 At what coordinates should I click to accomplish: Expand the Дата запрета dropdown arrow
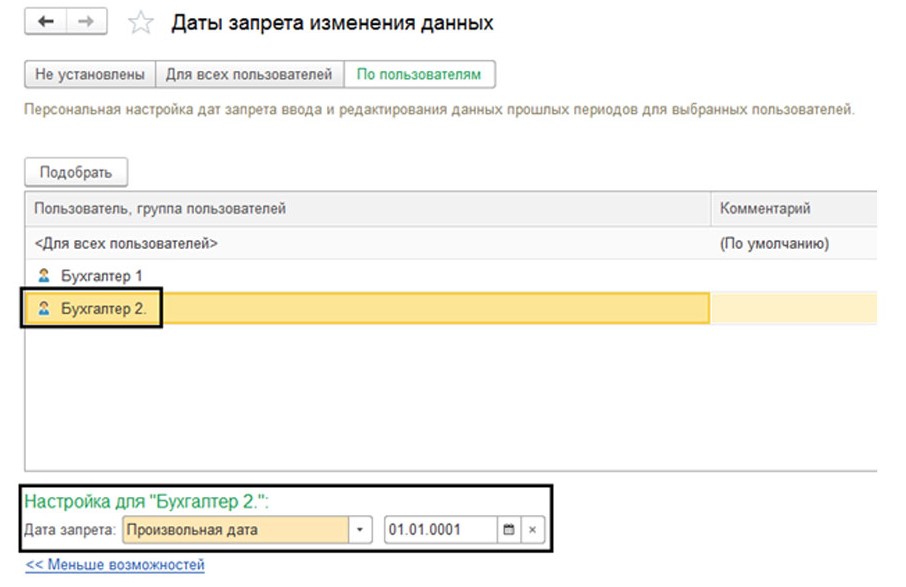[x=359, y=530]
